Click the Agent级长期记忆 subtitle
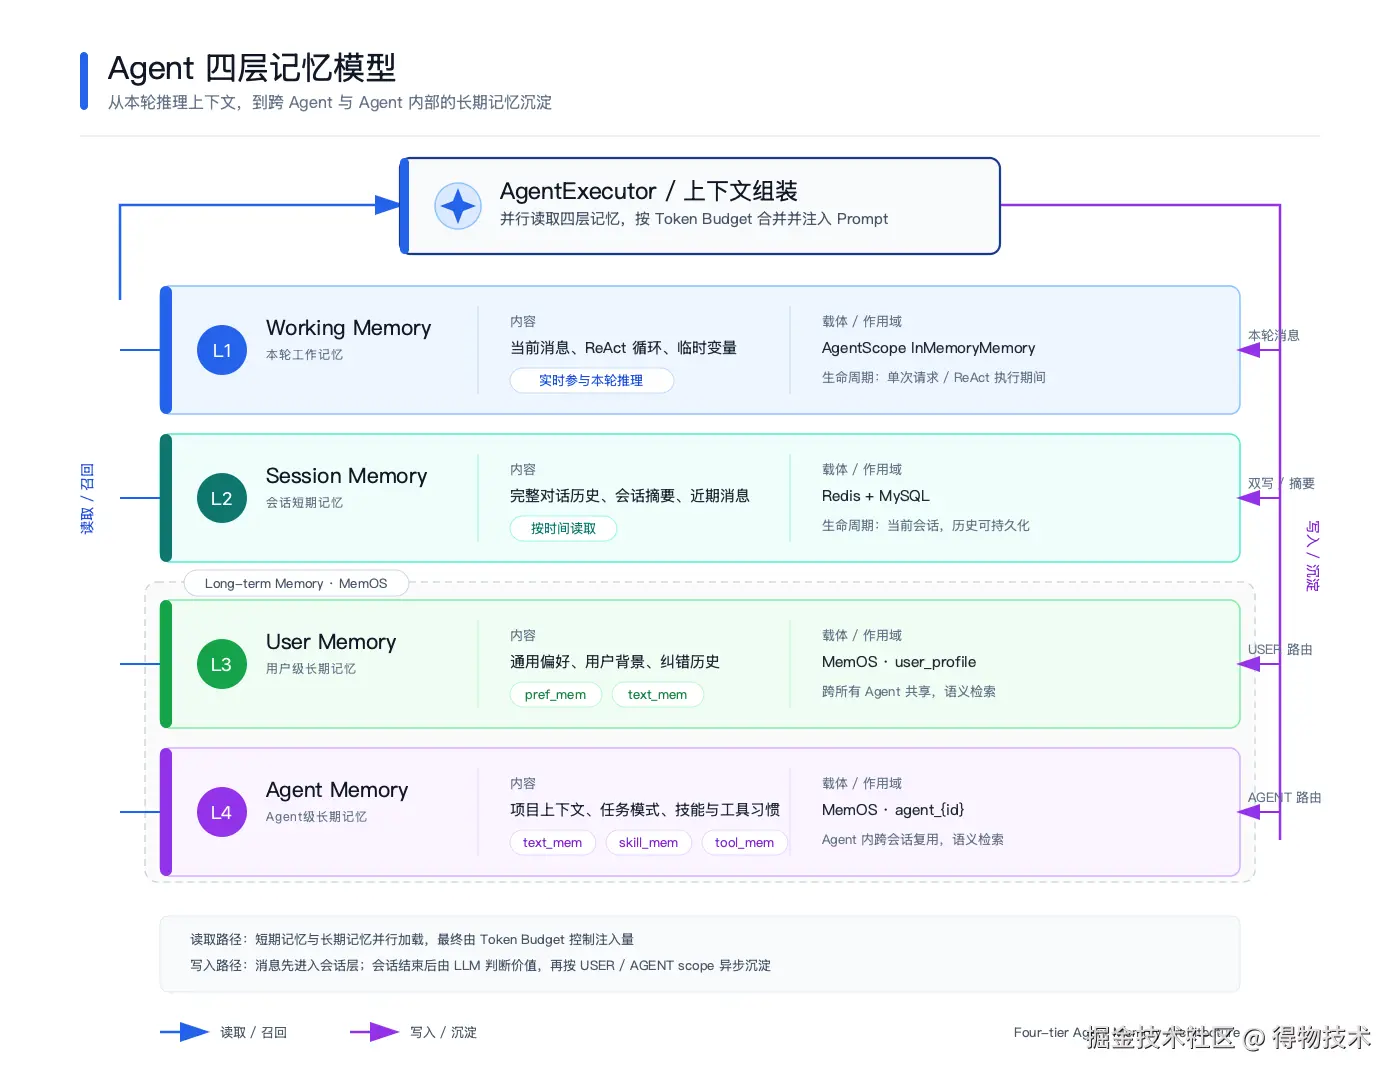Screen dimensions: 1400x1080 click(316, 817)
